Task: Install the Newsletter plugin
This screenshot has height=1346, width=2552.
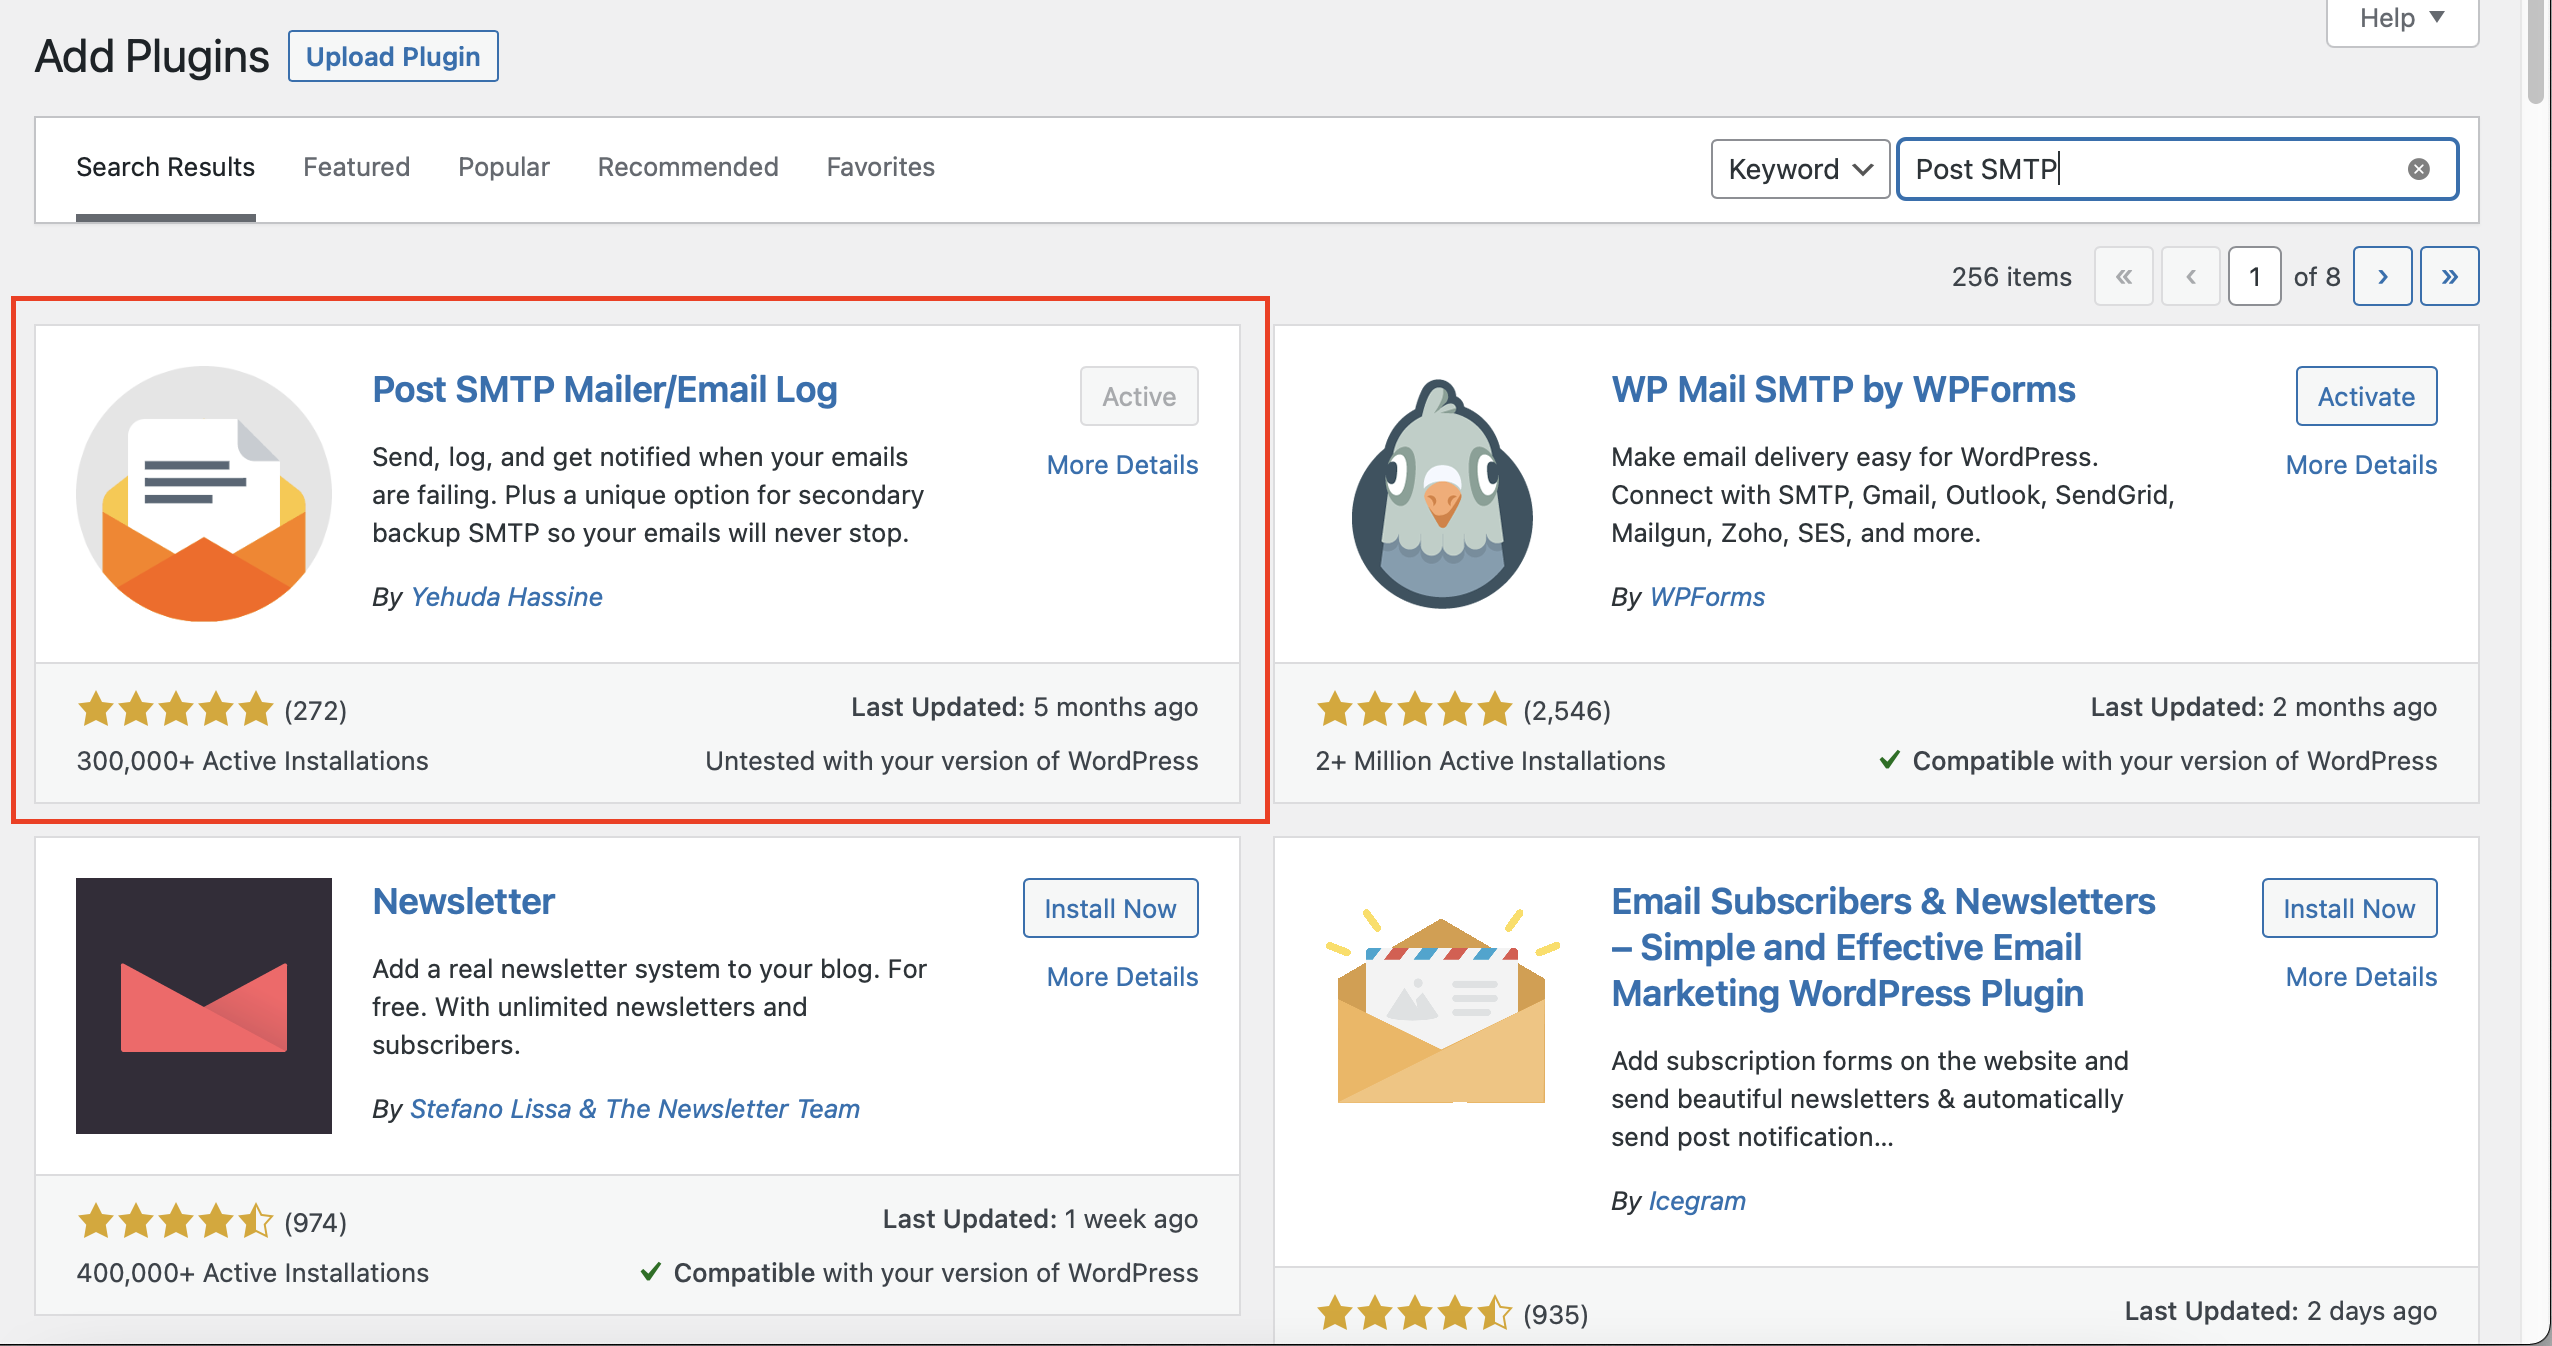Action: [1110, 908]
